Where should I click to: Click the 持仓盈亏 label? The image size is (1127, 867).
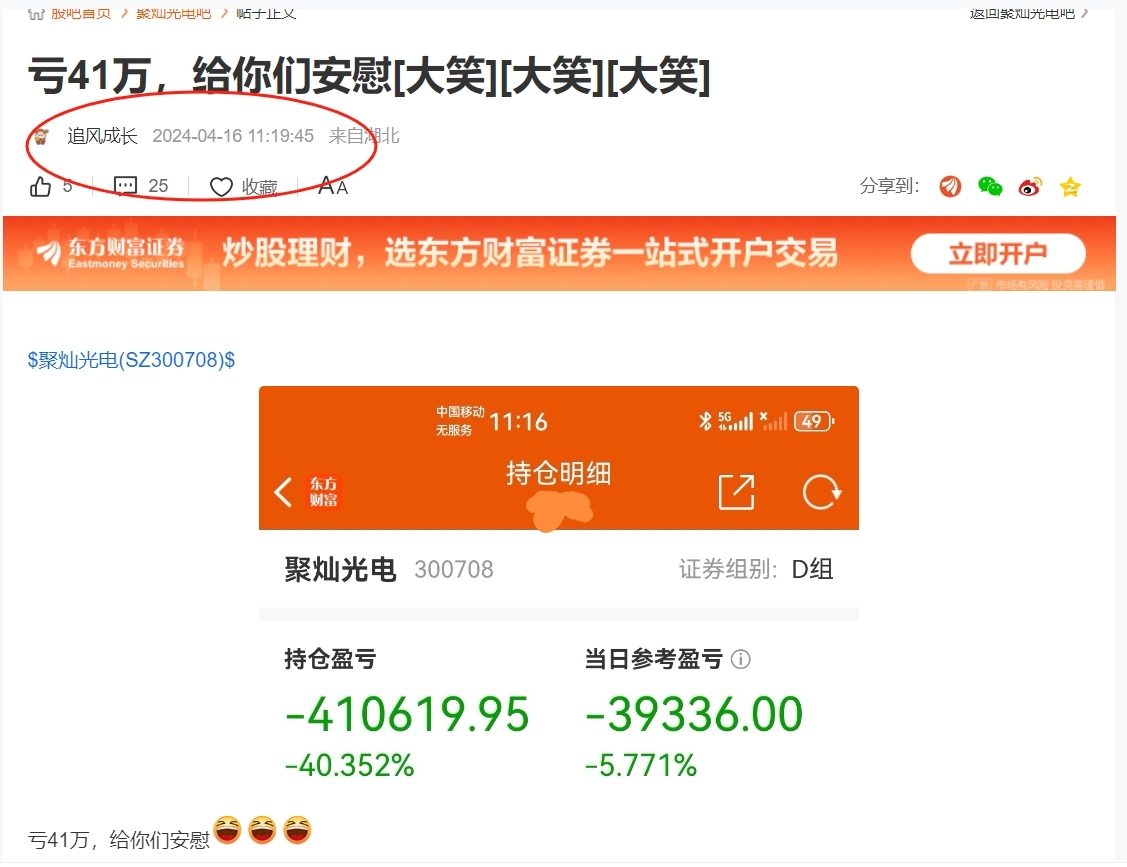point(330,659)
